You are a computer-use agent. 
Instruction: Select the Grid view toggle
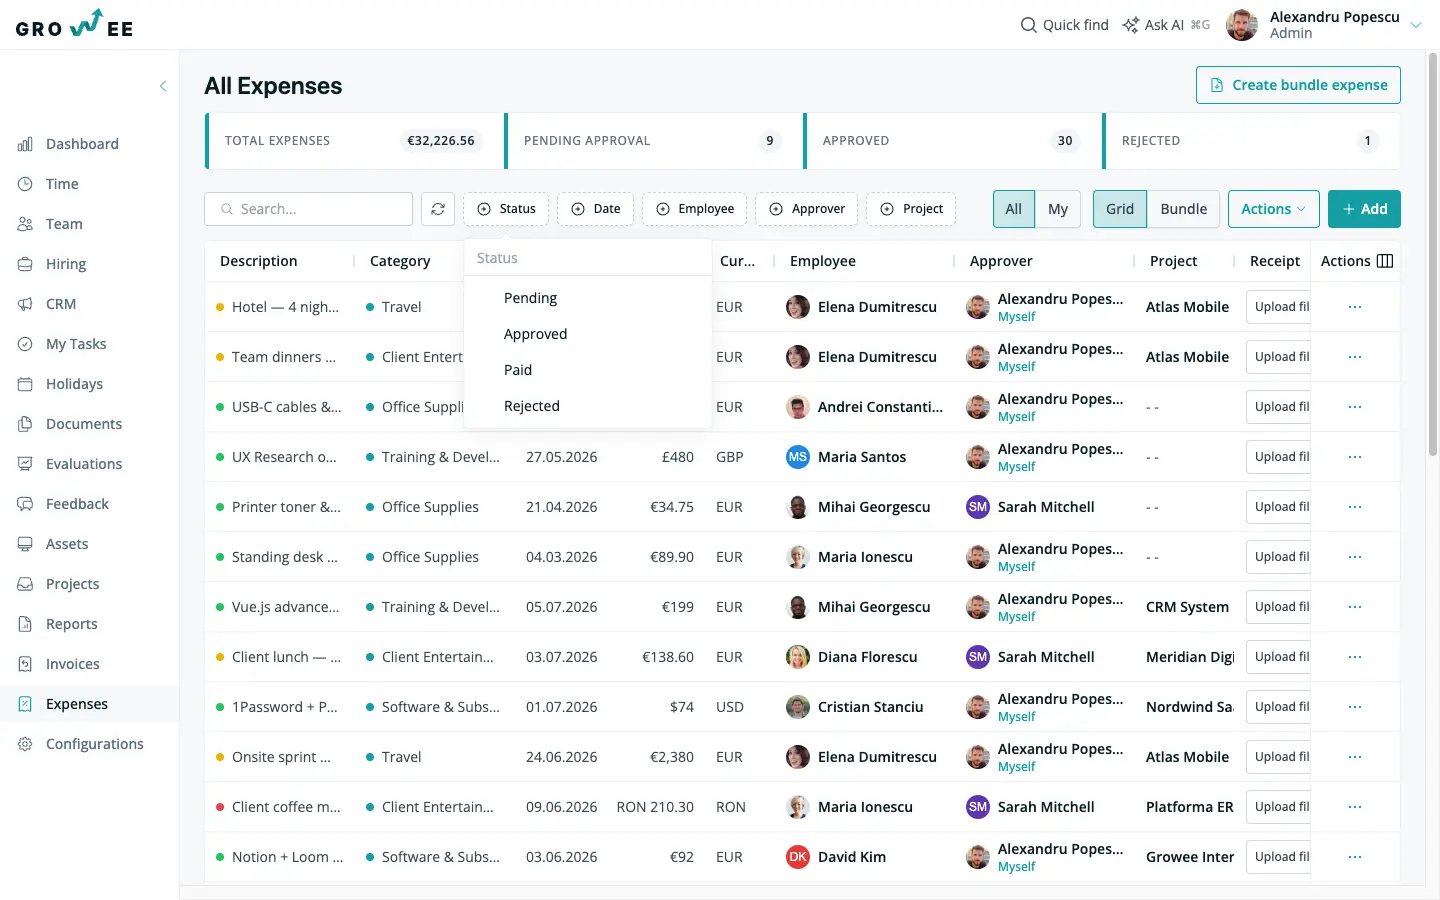[x=1120, y=209]
